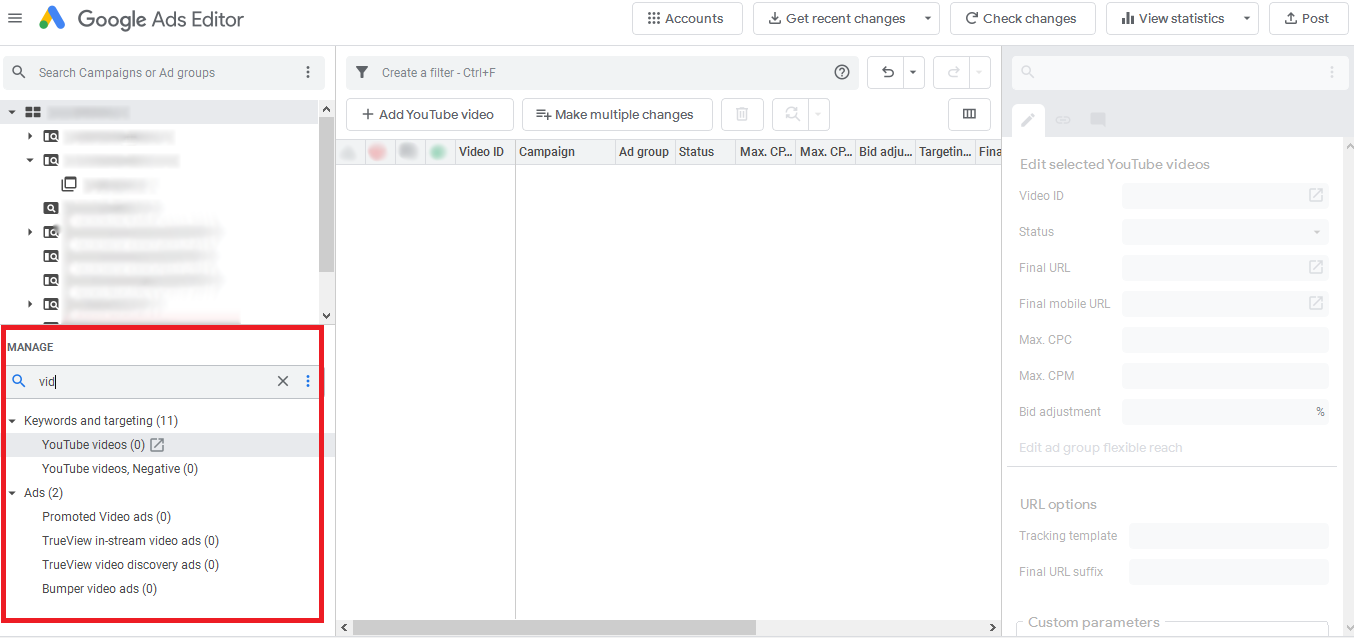Click Get recent changes button
The width and height of the screenshot is (1354, 638).
pos(836,18)
